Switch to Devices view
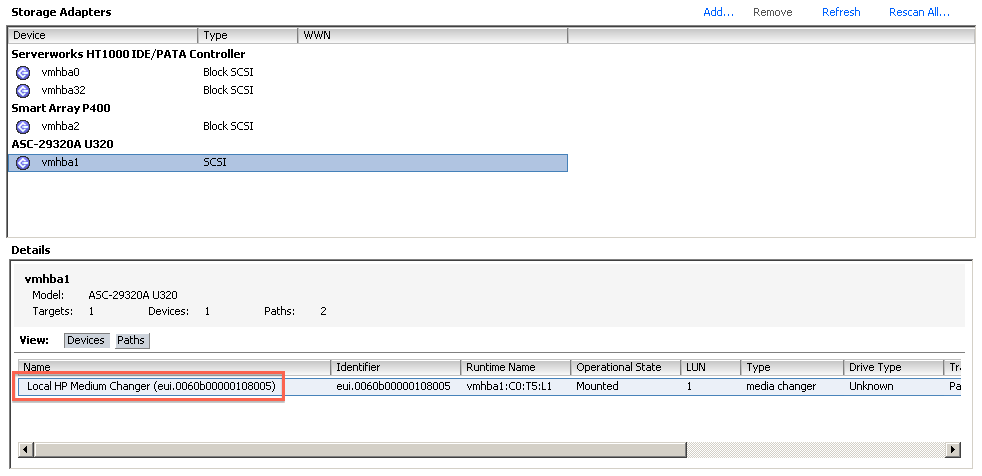This screenshot has width=982, height=476. click(86, 341)
